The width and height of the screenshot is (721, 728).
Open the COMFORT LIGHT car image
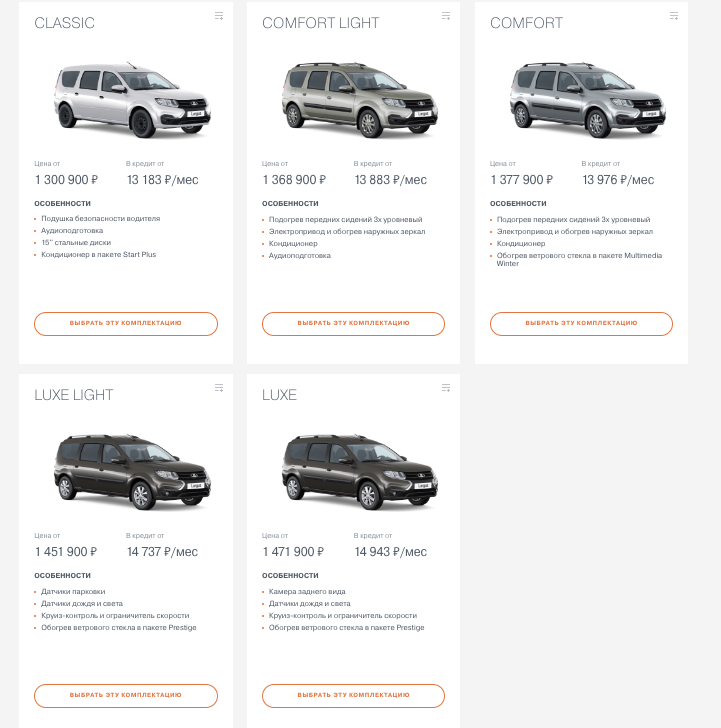pyautogui.click(x=353, y=99)
